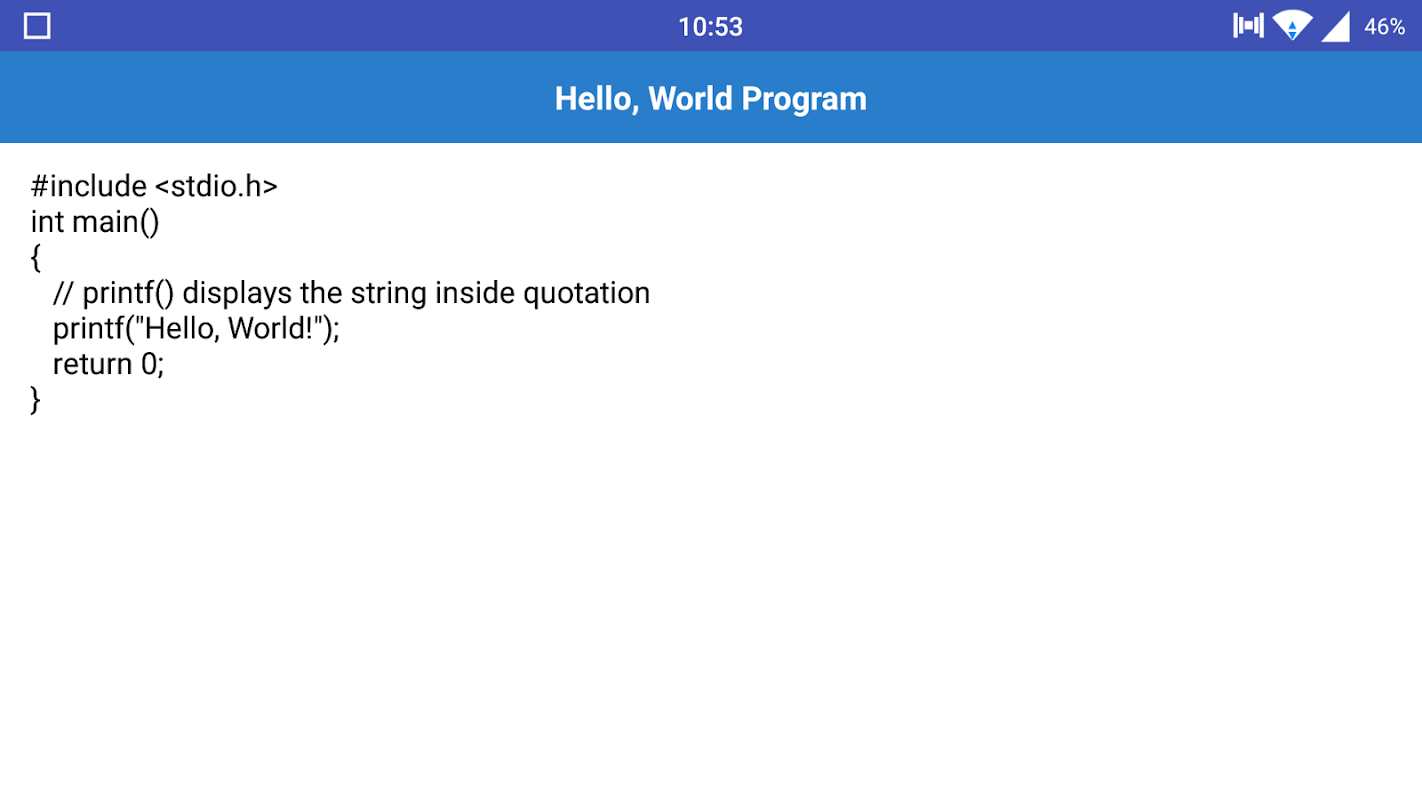This screenshot has width=1422, height=800.
Task: Click the int main() line
Action: click(95, 221)
